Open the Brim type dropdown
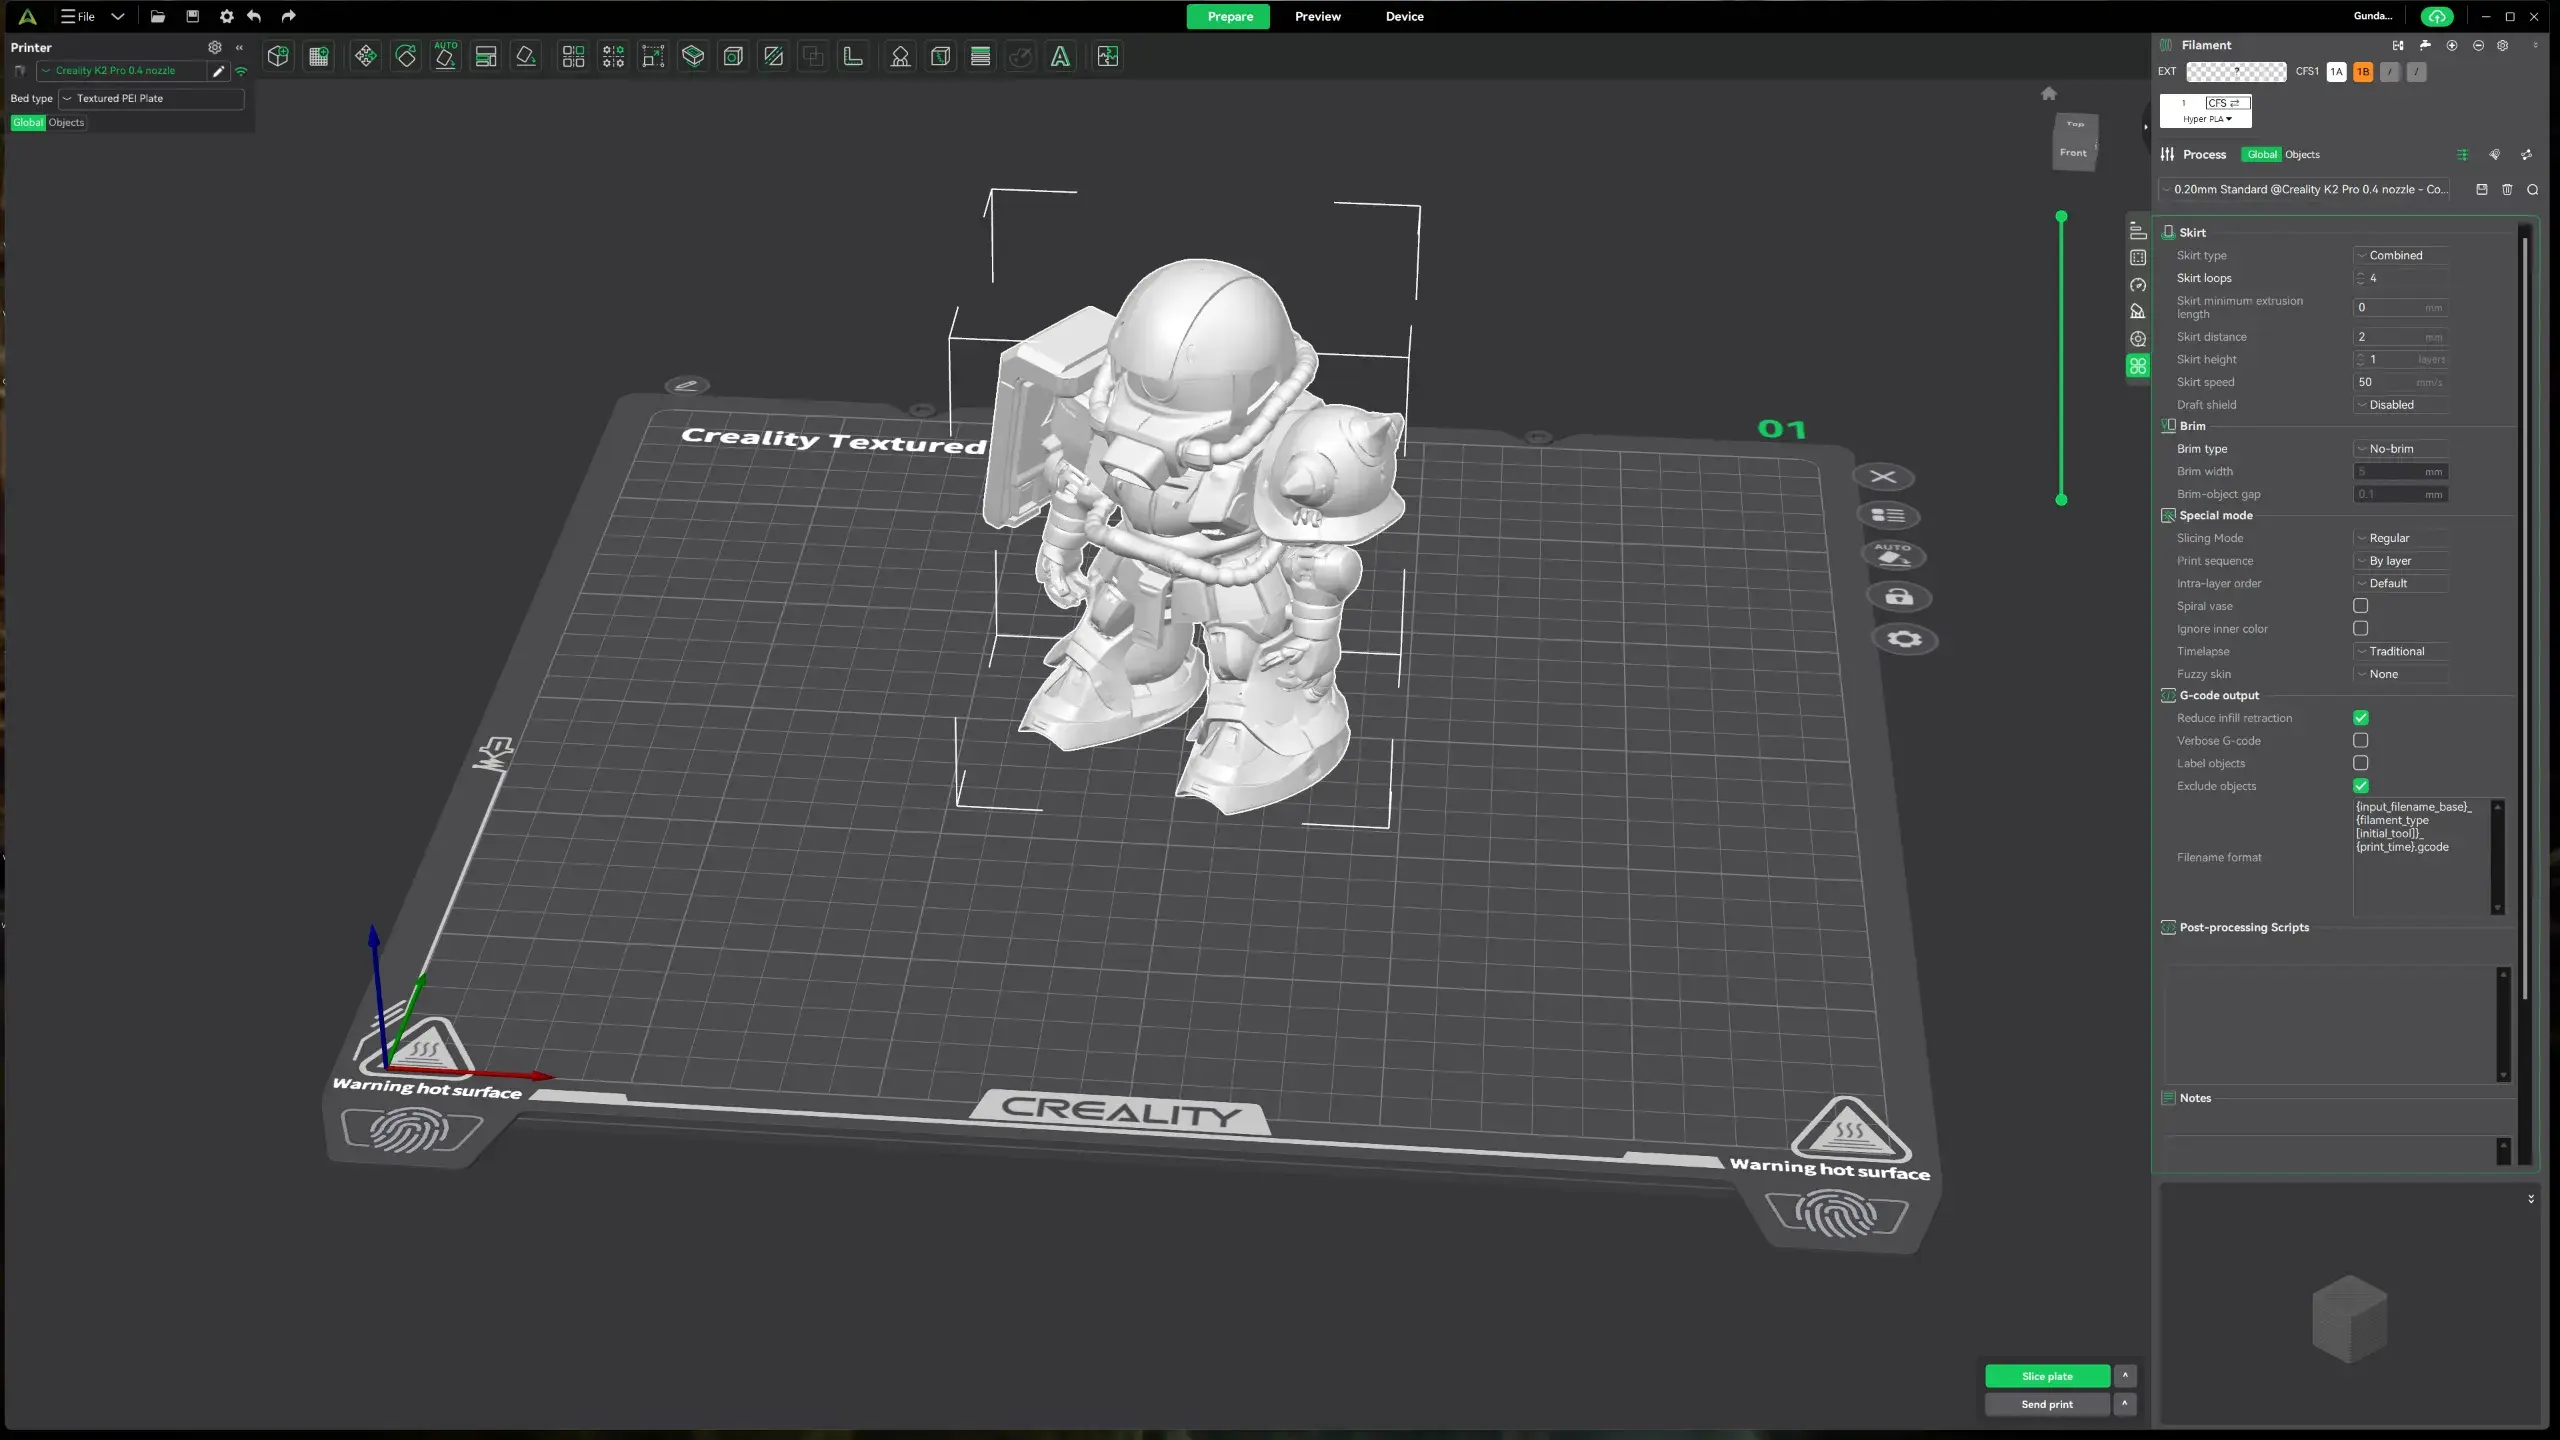This screenshot has height=1440, width=2560. (2401, 449)
